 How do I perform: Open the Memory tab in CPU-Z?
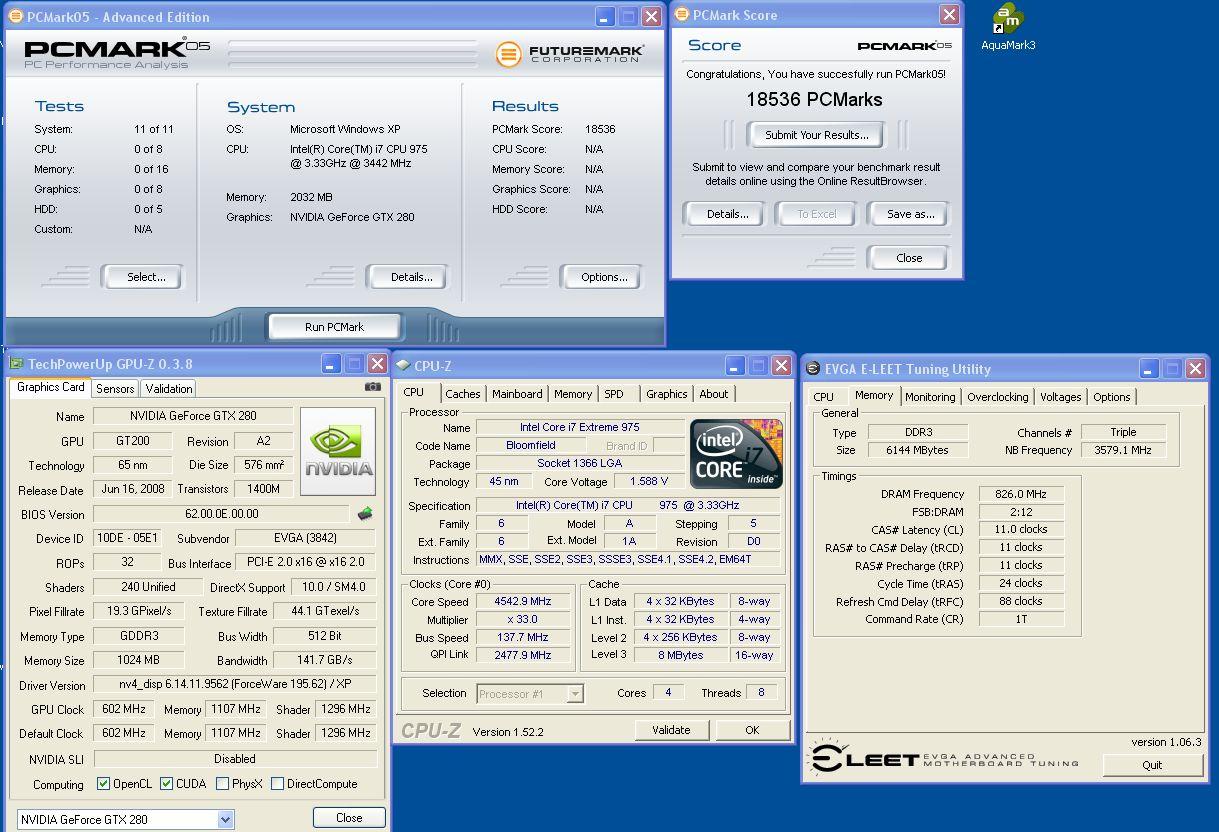pyautogui.click(x=573, y=394)
